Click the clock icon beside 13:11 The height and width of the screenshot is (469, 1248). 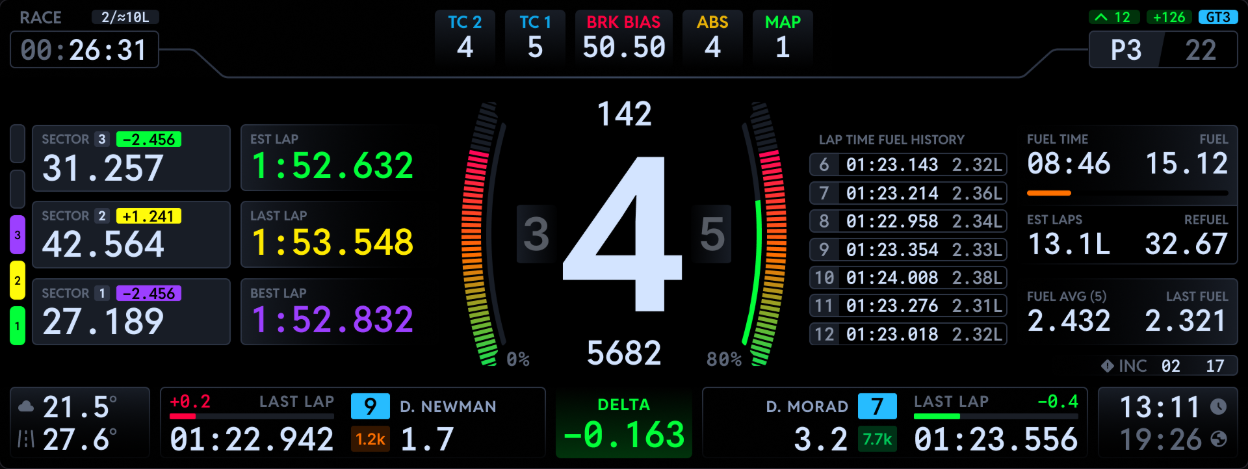click(1218, 407)
